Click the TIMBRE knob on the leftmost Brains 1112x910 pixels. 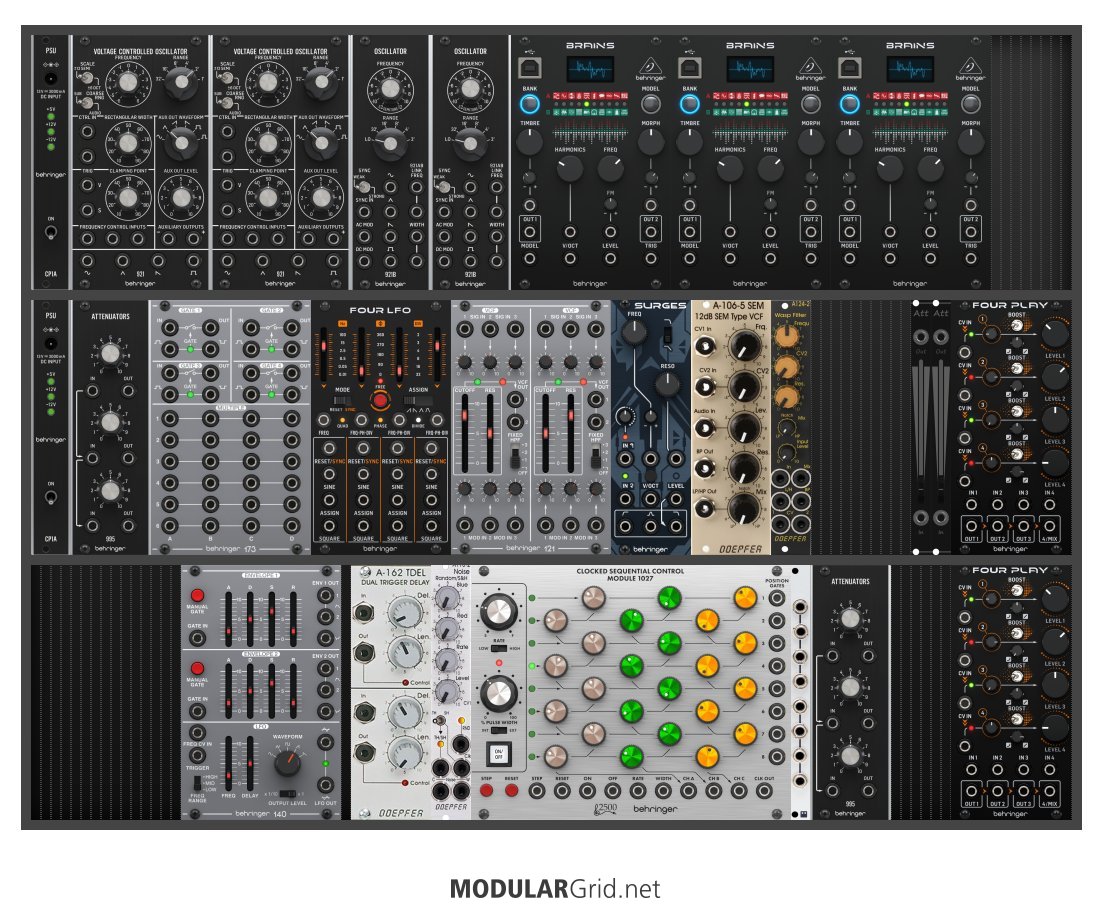tap(530, 142)
